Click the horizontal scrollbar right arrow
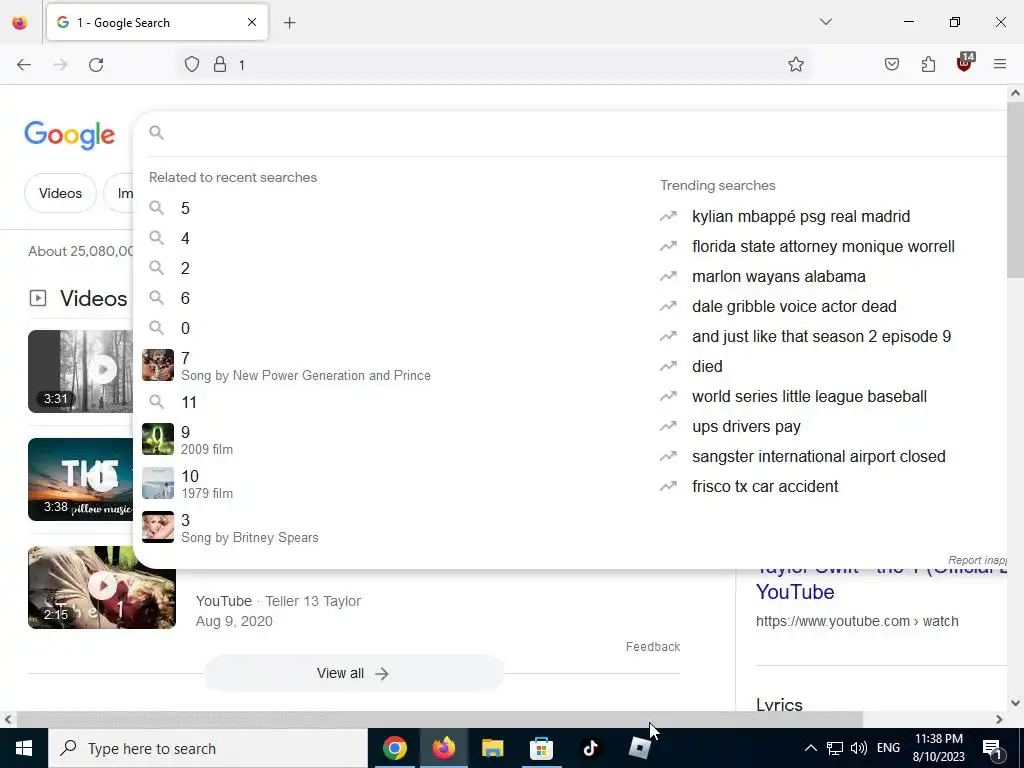This screenshot has height=768, width=1024. tap(999, 720)
